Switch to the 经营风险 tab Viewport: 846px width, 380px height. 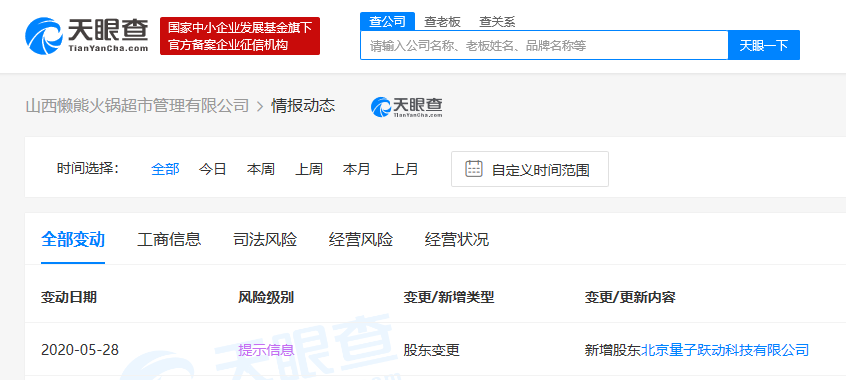tap(361, 239)
